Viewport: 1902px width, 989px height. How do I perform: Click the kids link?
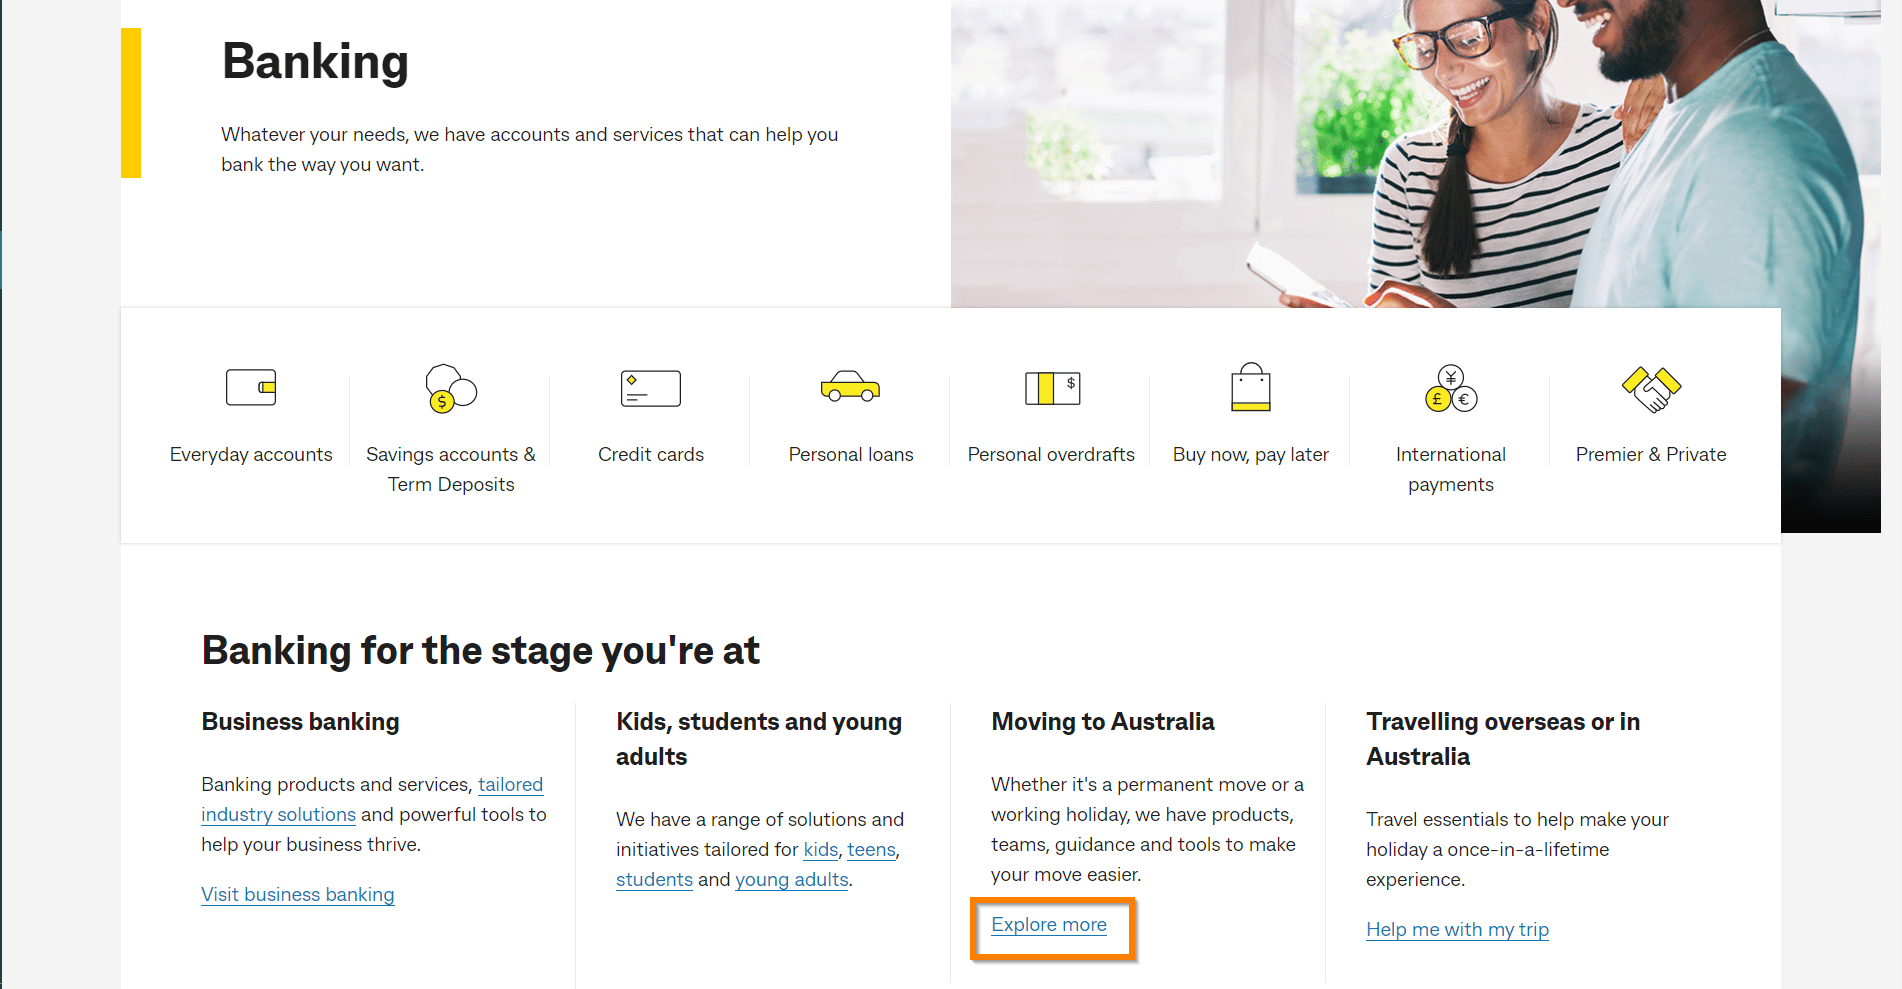point(821,850)
